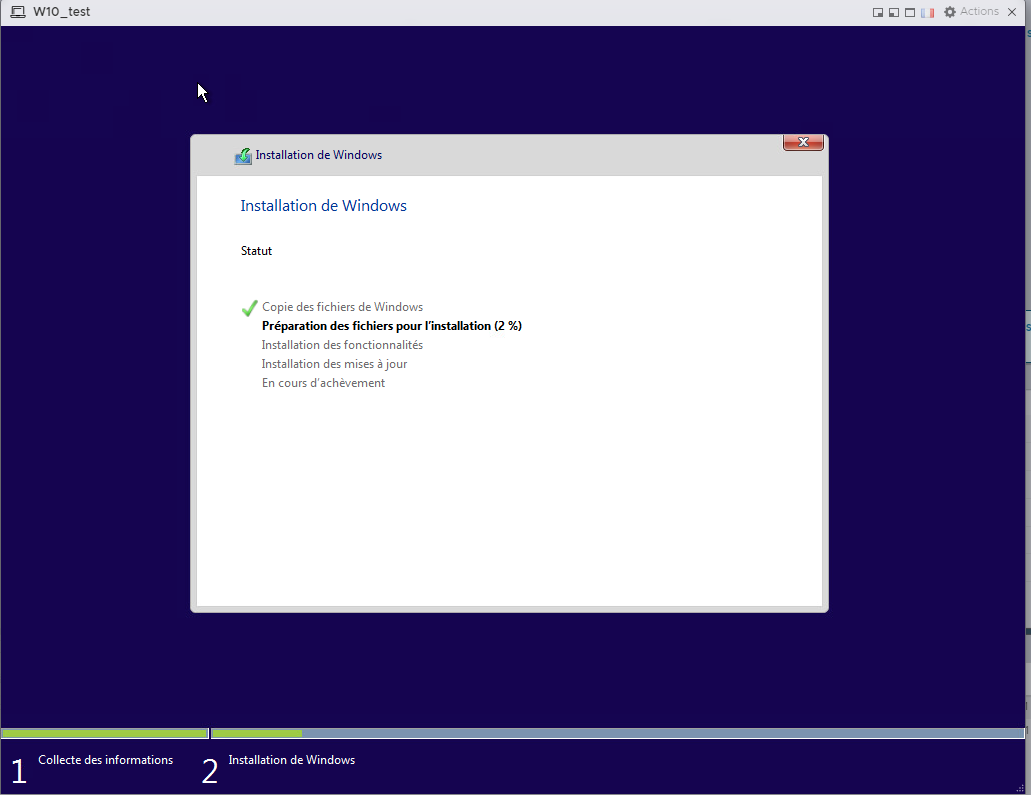This screenshot has height=795, width=1031.
Task: Open the French flag keyboard layout selector
Action: [x=927, y=12]
